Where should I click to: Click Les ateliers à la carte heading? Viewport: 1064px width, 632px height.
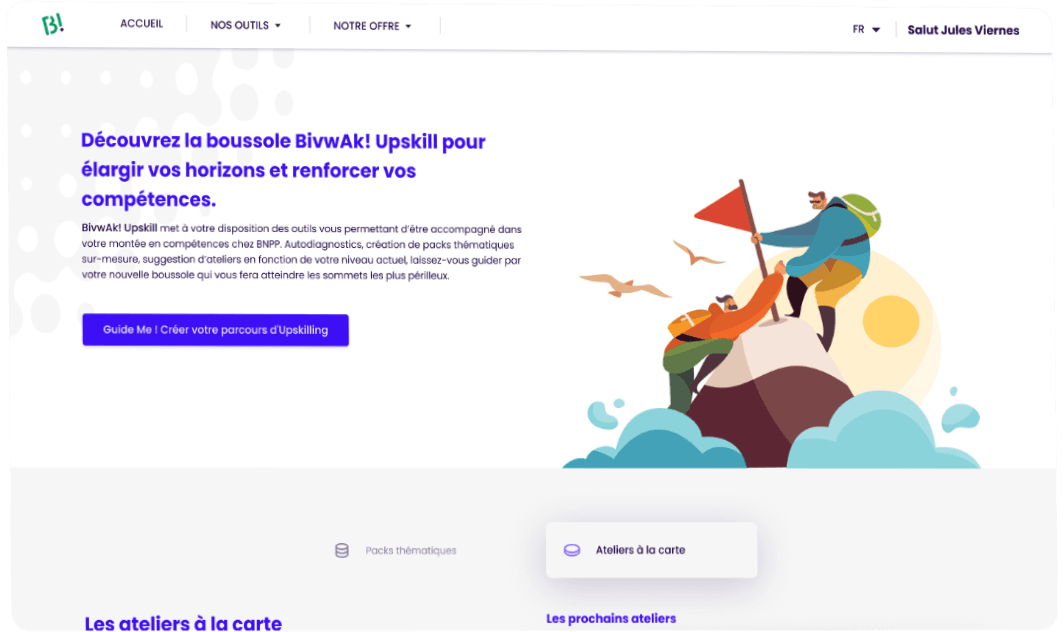(183, 623)
